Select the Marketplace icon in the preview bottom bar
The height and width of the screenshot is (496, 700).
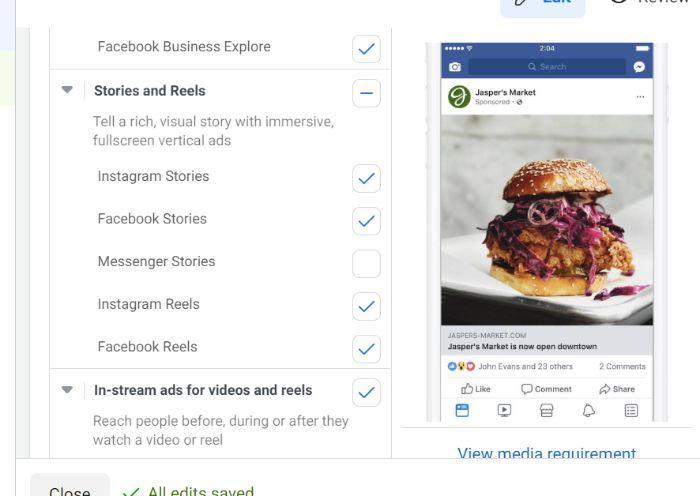pos(546,410)
